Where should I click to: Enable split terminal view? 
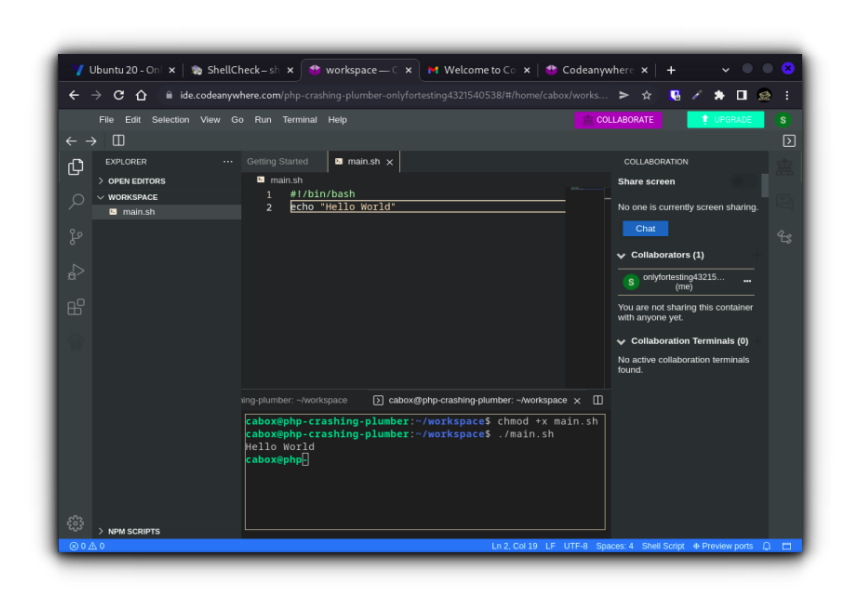pos(598,399)
